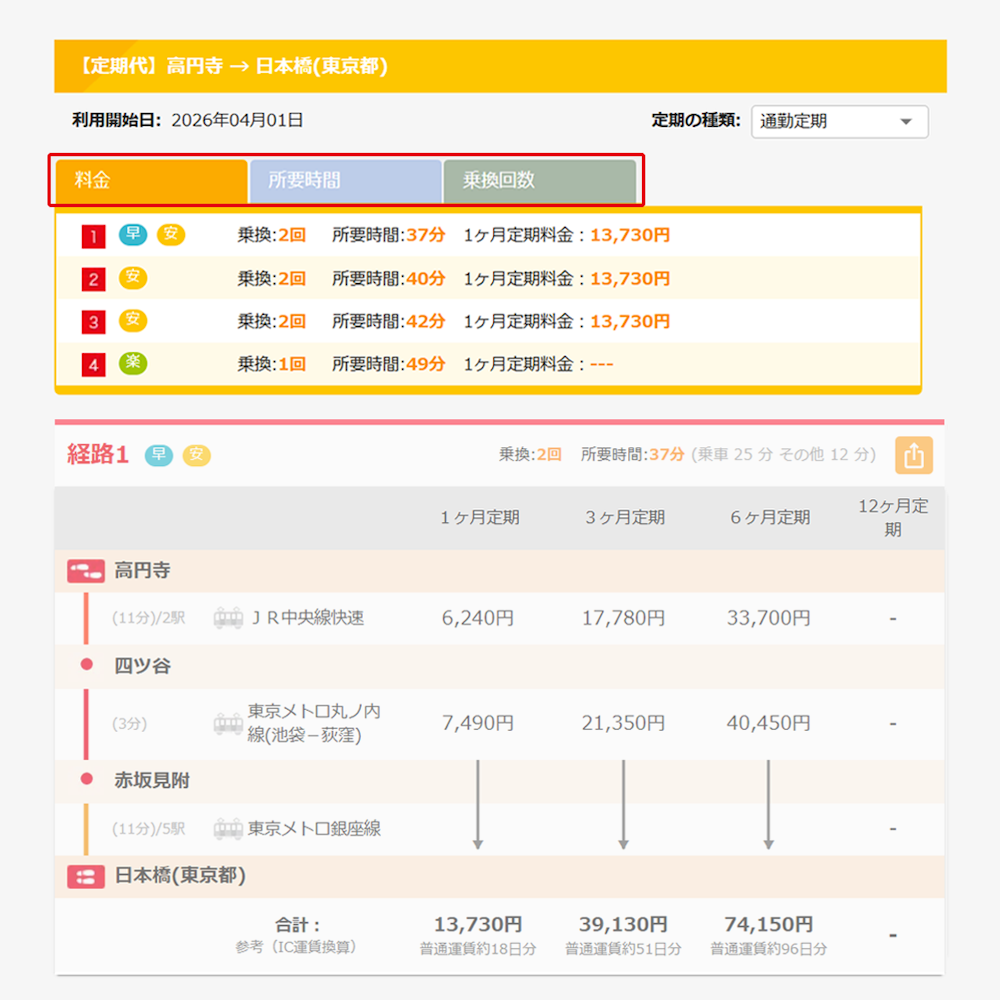Click the red number badge 4
This screenshot has height=1000, width=1000.
click(95, 364)
